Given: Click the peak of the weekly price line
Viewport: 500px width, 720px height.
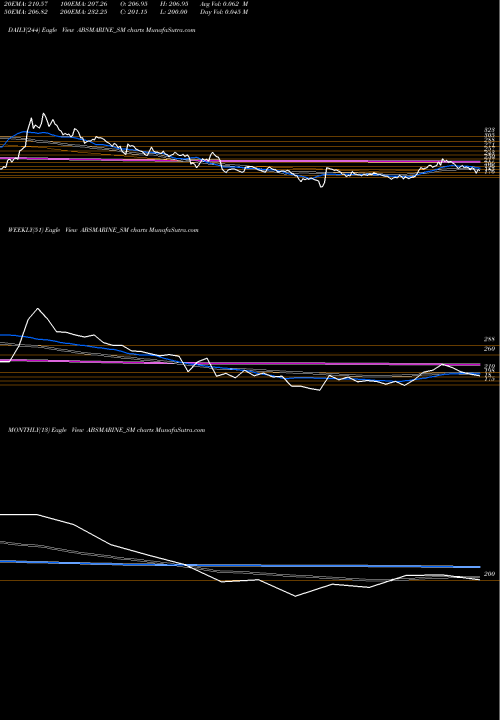Looking at the screenshot, I should coord(38,308).
